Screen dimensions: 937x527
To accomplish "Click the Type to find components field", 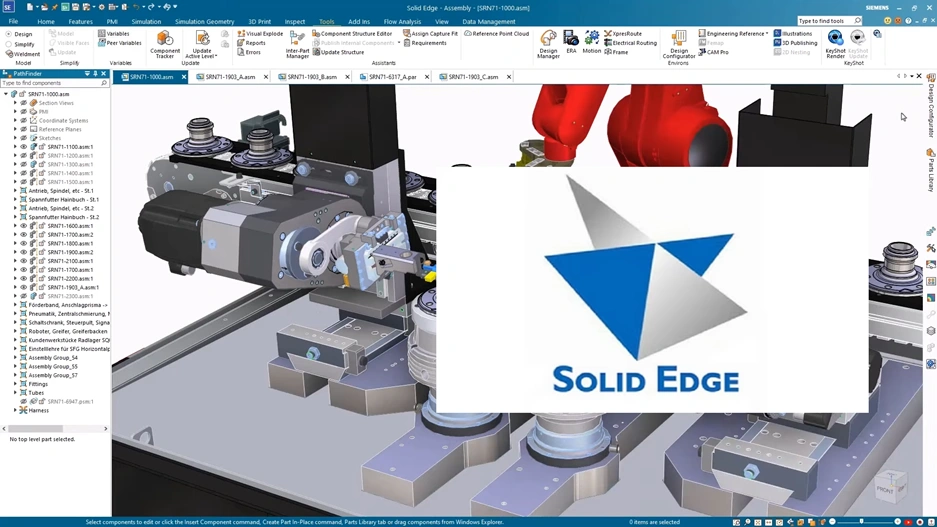I will pos(54,83).
